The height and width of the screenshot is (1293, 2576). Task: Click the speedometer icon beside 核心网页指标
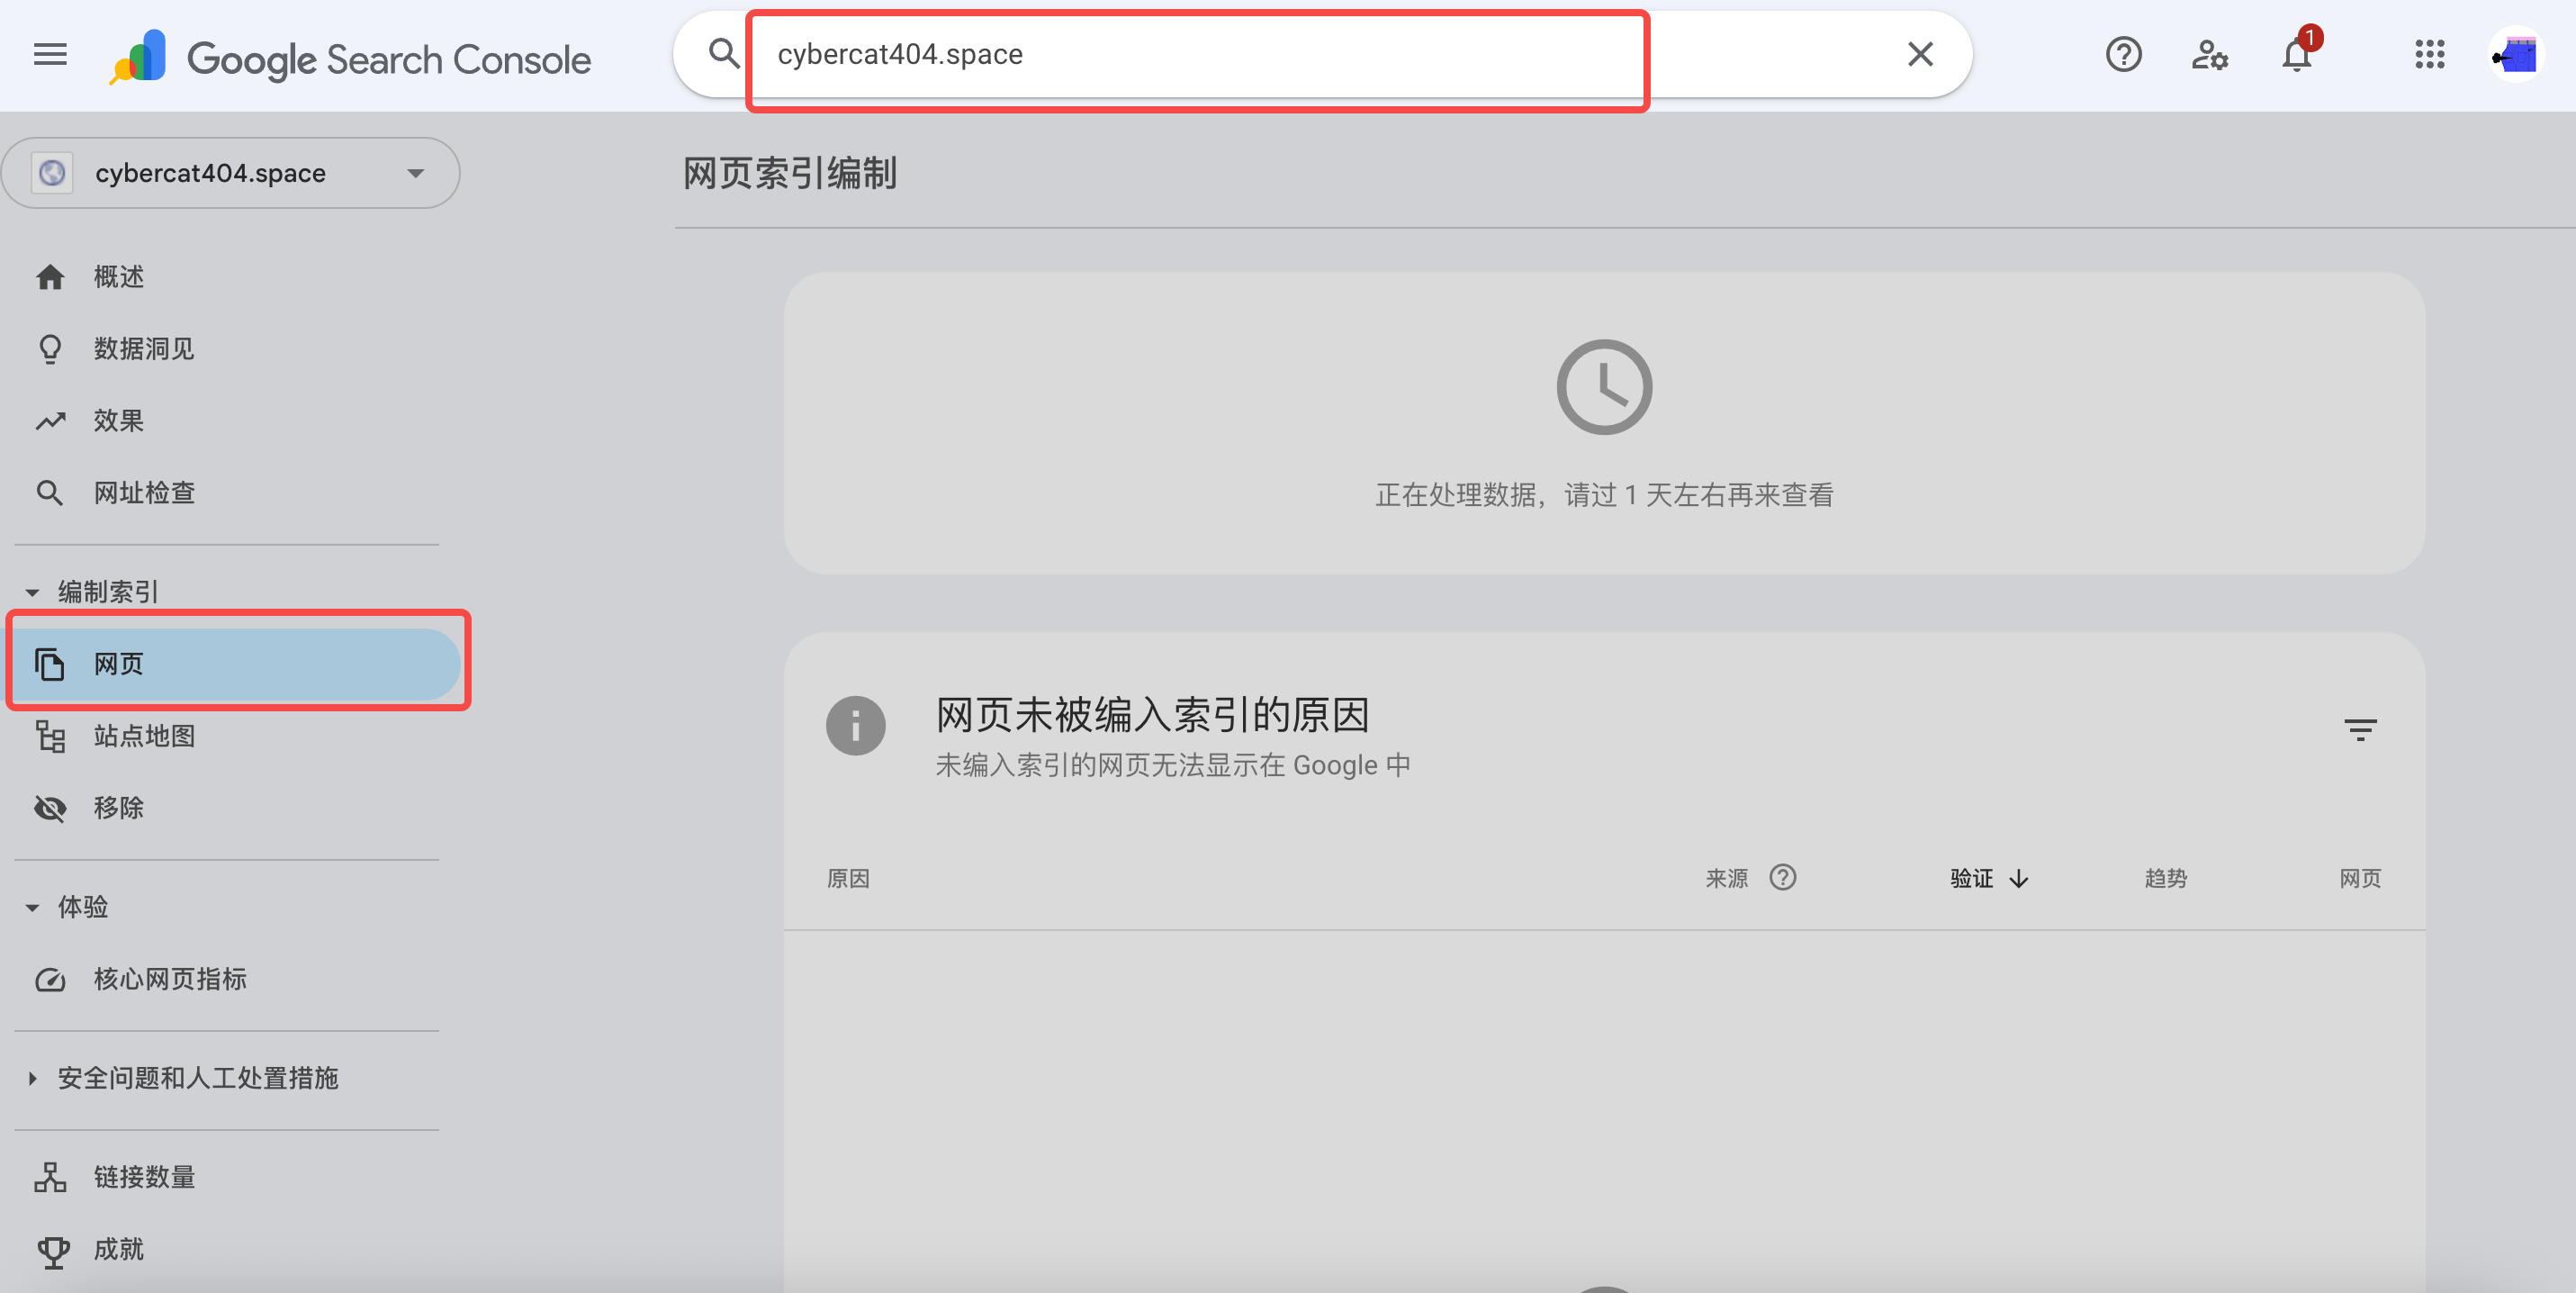(x=50, y=980)
